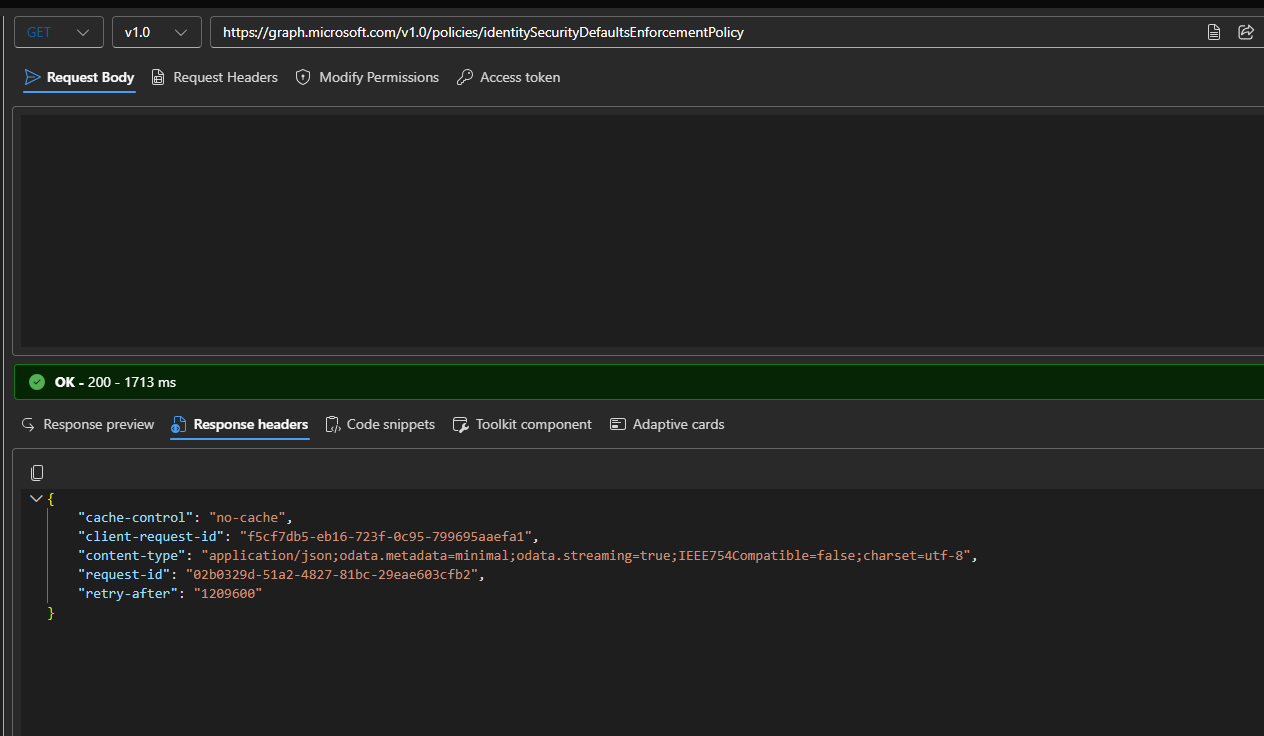Click the OK - 200 - 1713 ms status bar

pyautogui.click(x=639, y=382)
